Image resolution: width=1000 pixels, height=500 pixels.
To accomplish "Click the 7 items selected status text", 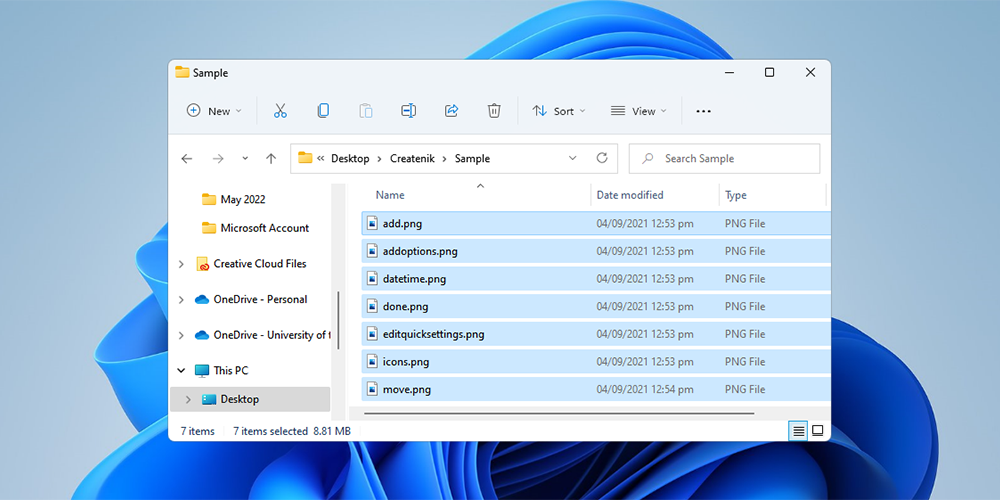I will 270,431.
